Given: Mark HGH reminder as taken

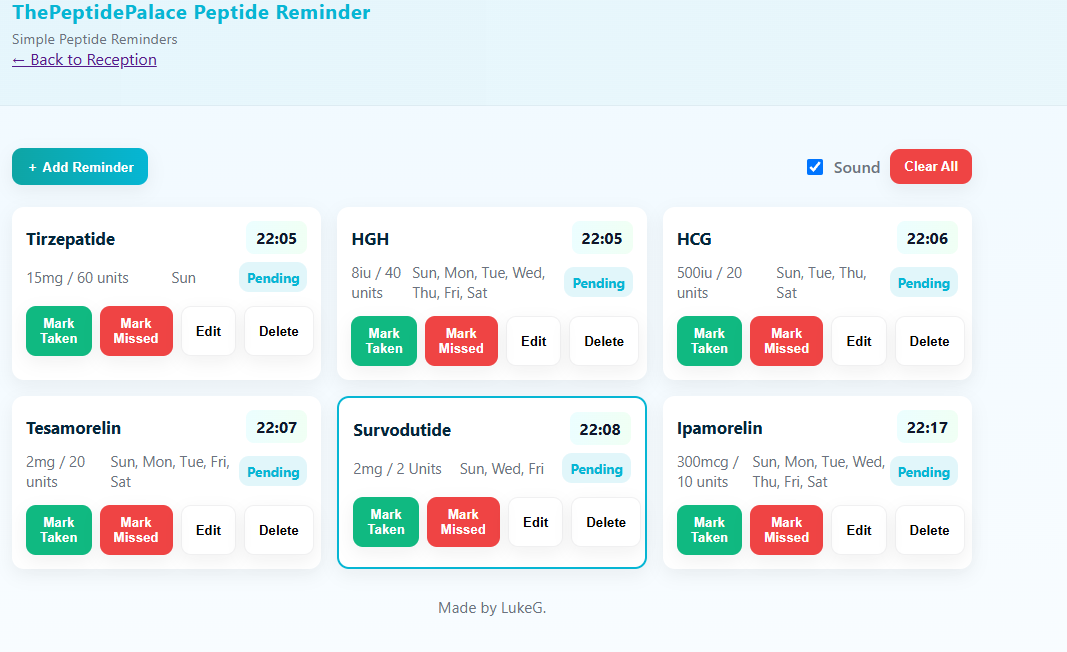Looking at the screenshot, I should (x=384, y=341).
